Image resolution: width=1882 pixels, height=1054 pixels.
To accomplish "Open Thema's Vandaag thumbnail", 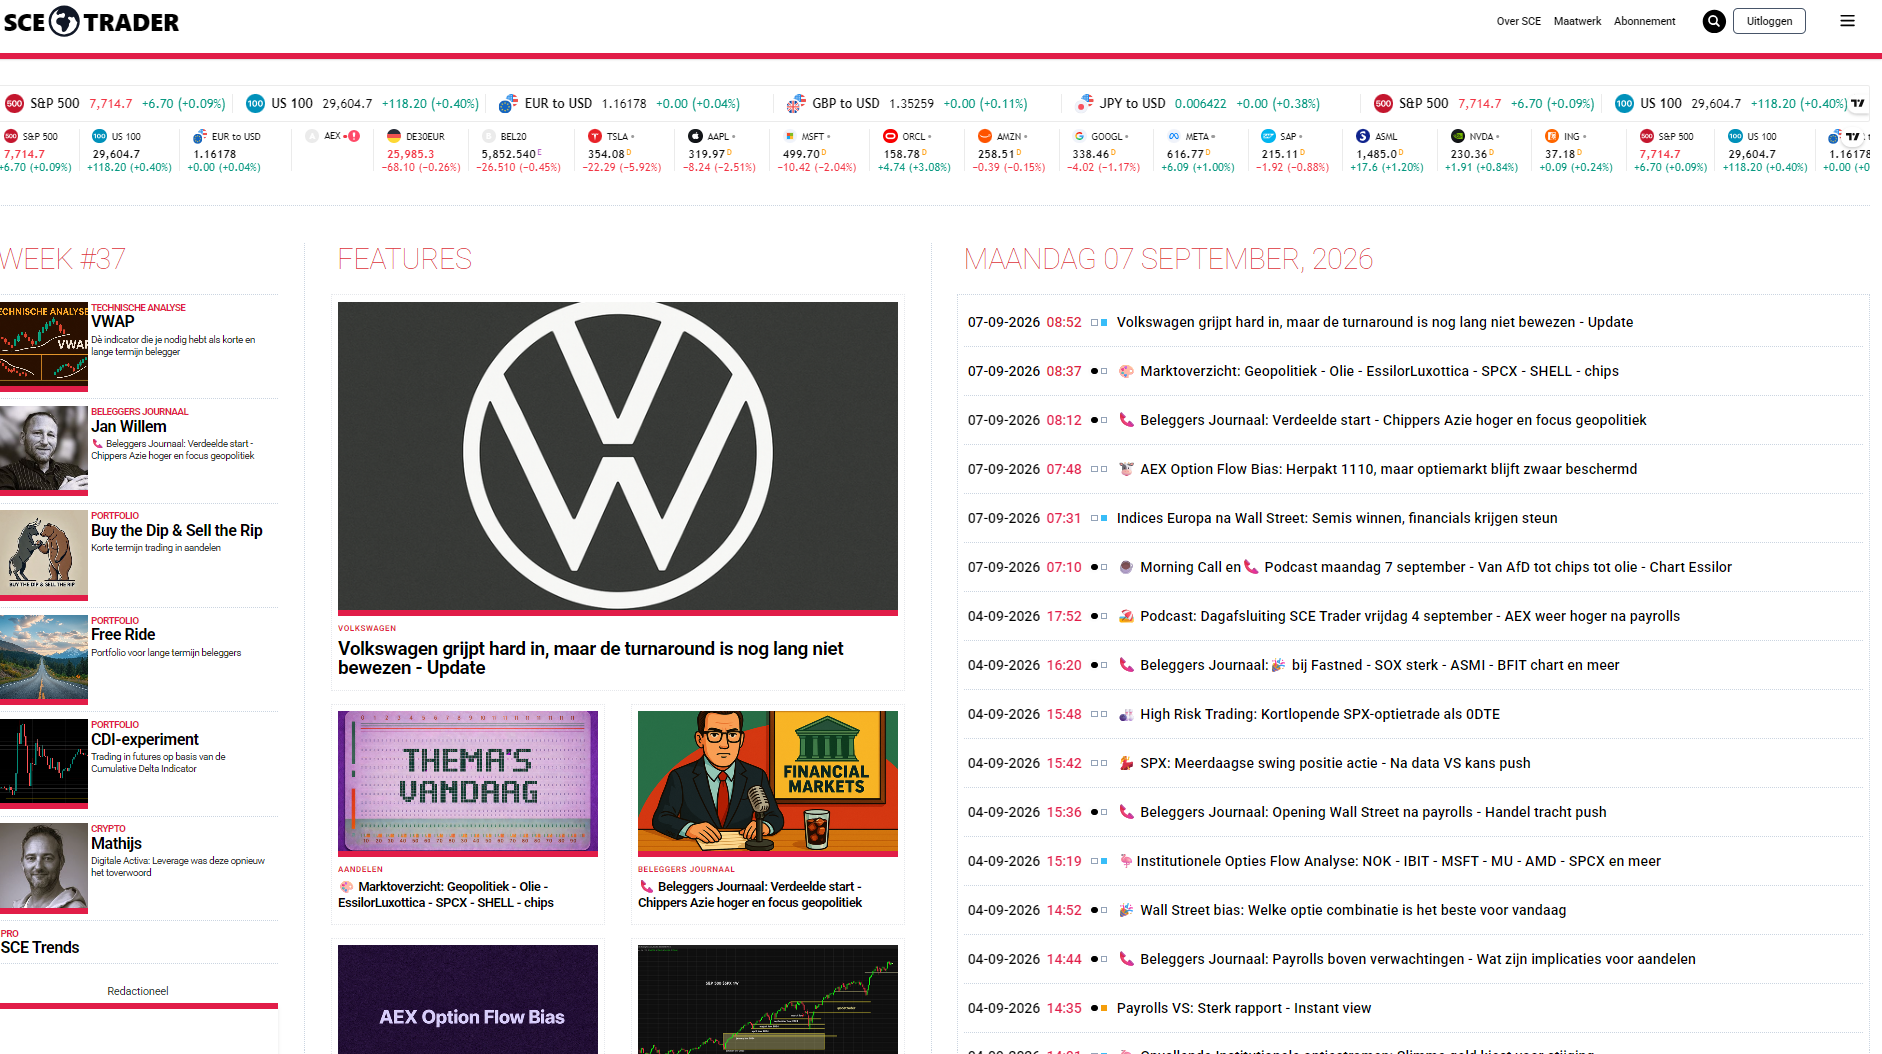I will (x=468, y=782).
